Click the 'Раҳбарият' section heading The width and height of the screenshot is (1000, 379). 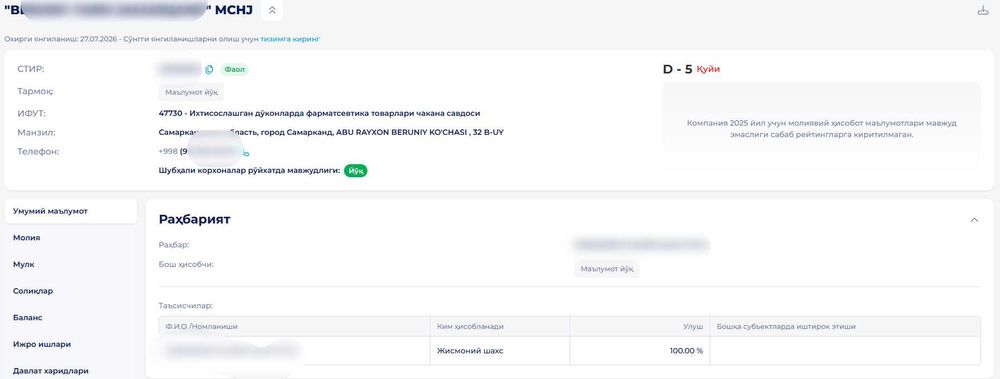pyautogui.click(x=195, y=219)
